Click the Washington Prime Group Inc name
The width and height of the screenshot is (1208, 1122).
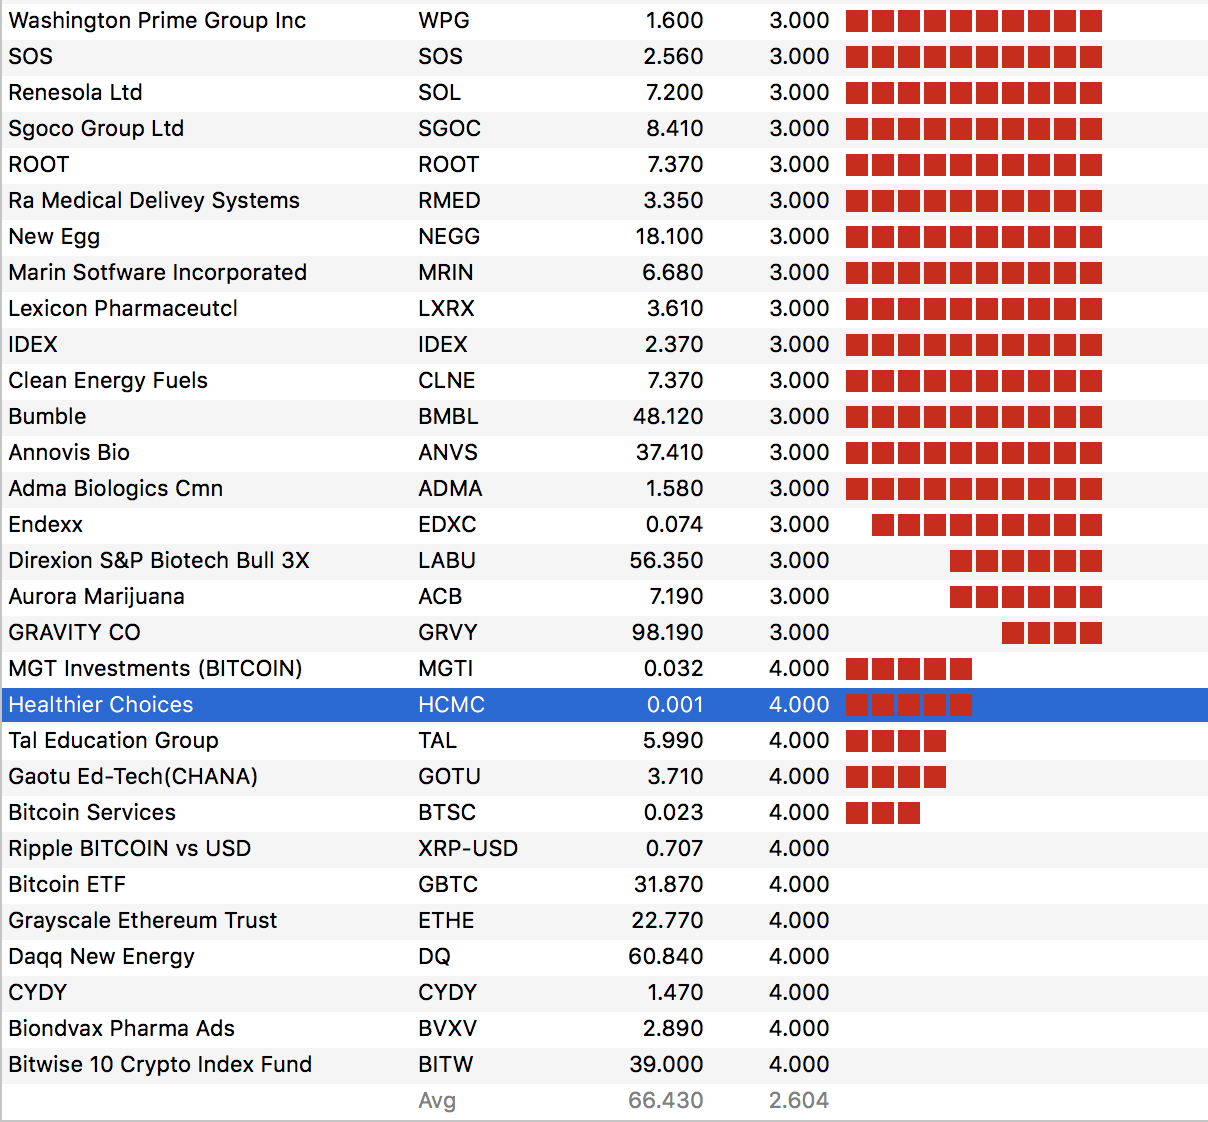pos(157,21)
